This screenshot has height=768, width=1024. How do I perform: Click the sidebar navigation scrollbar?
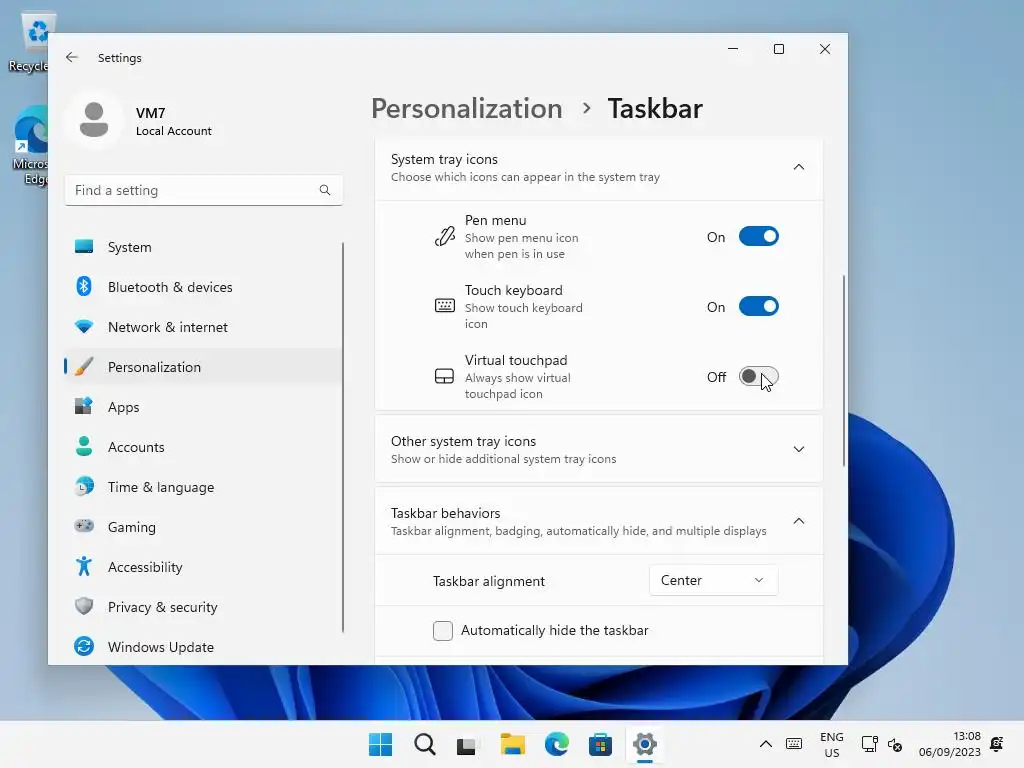(x=342, y=437)
